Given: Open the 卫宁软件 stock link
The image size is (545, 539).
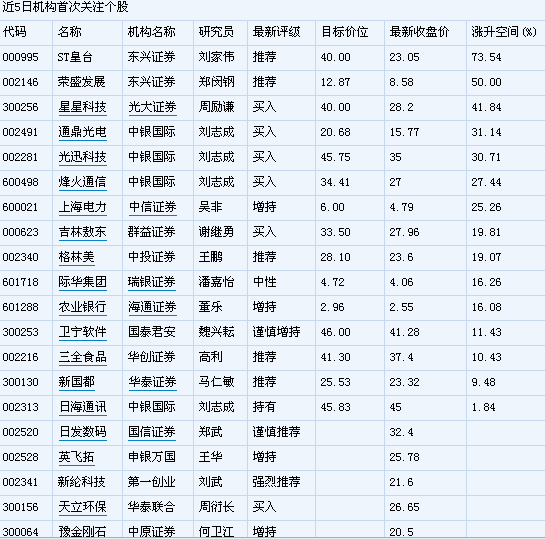Looking at the screenshot, I should (83, 332).
